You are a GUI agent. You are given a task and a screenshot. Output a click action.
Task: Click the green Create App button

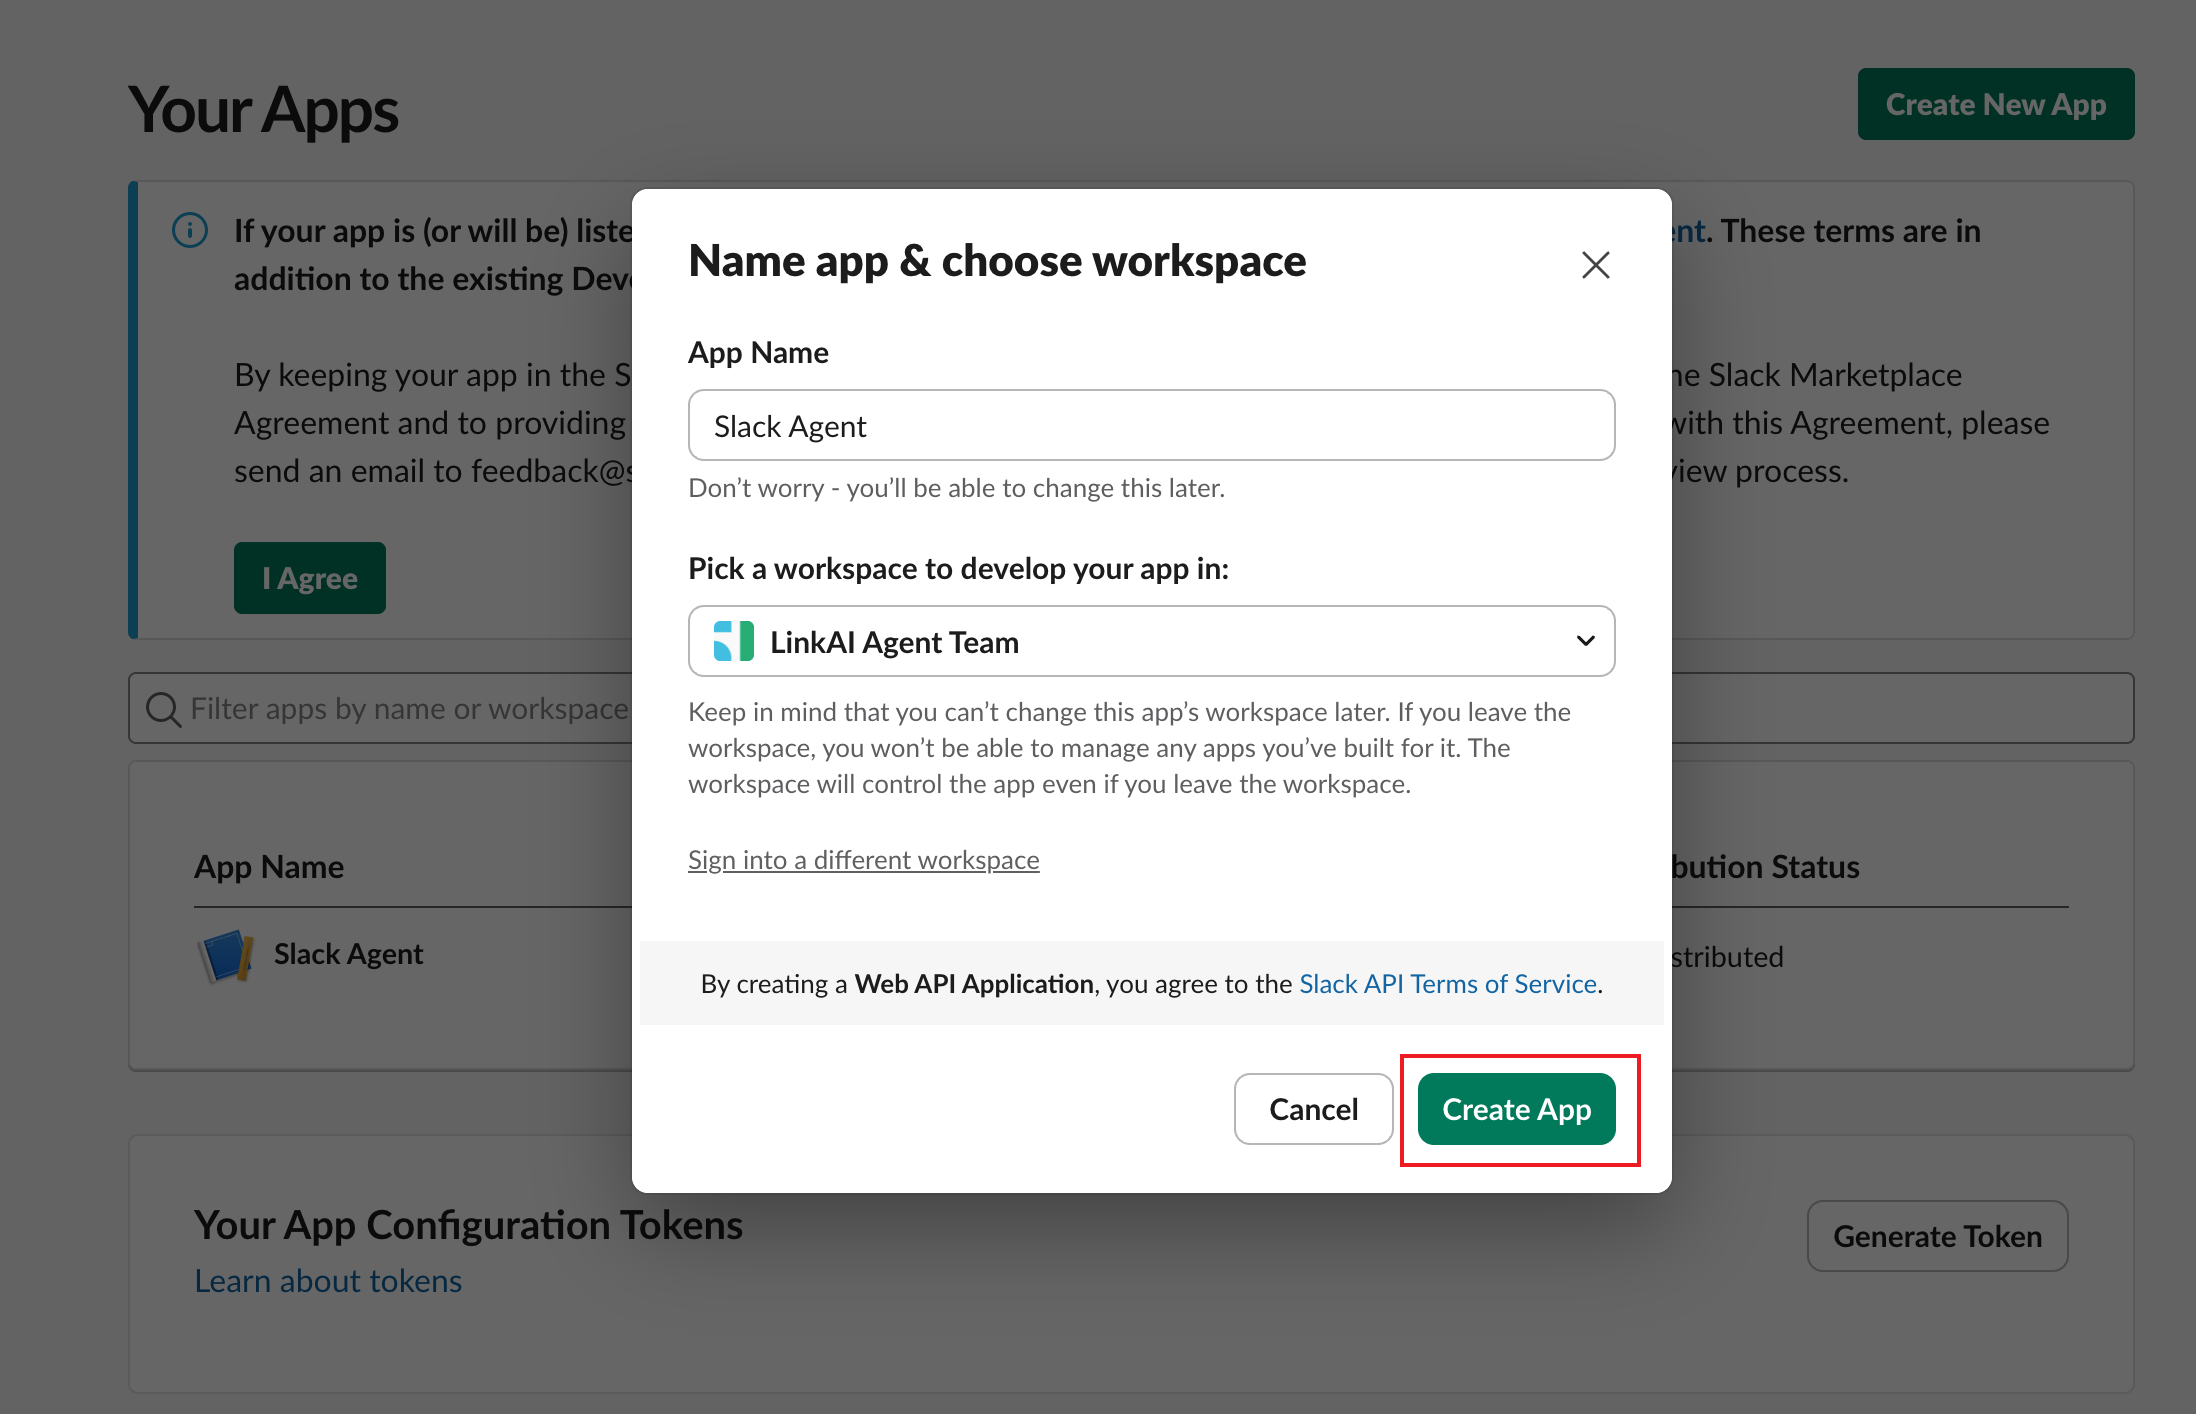(1516, 1109)
